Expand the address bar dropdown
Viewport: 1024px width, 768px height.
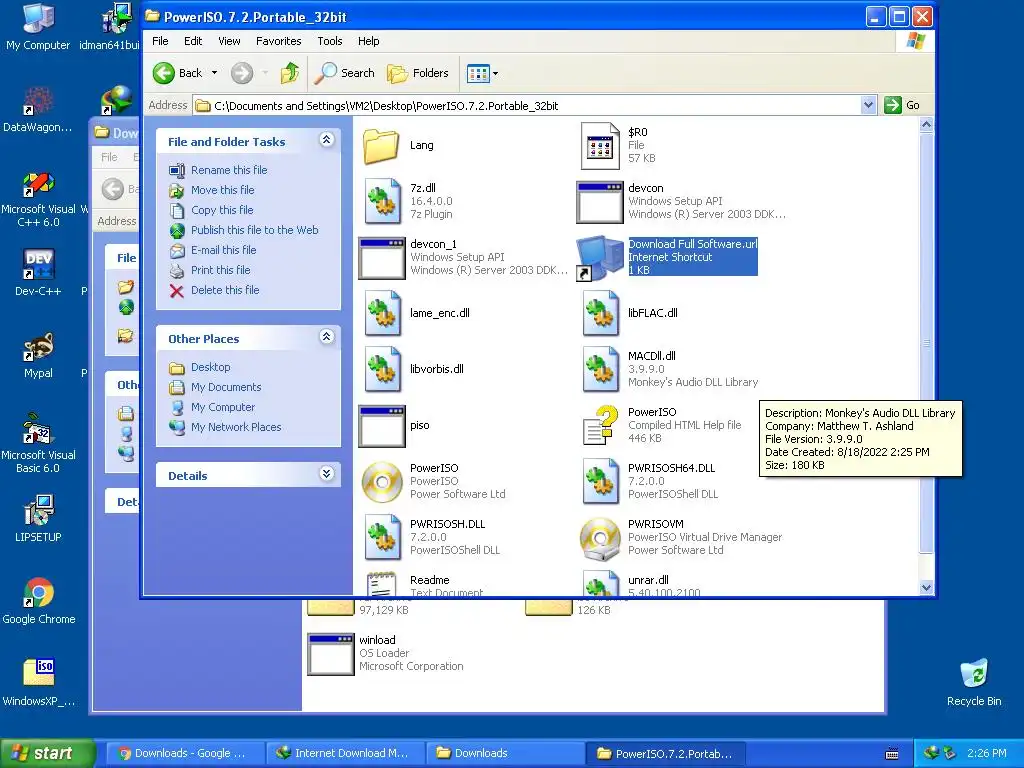868,105
